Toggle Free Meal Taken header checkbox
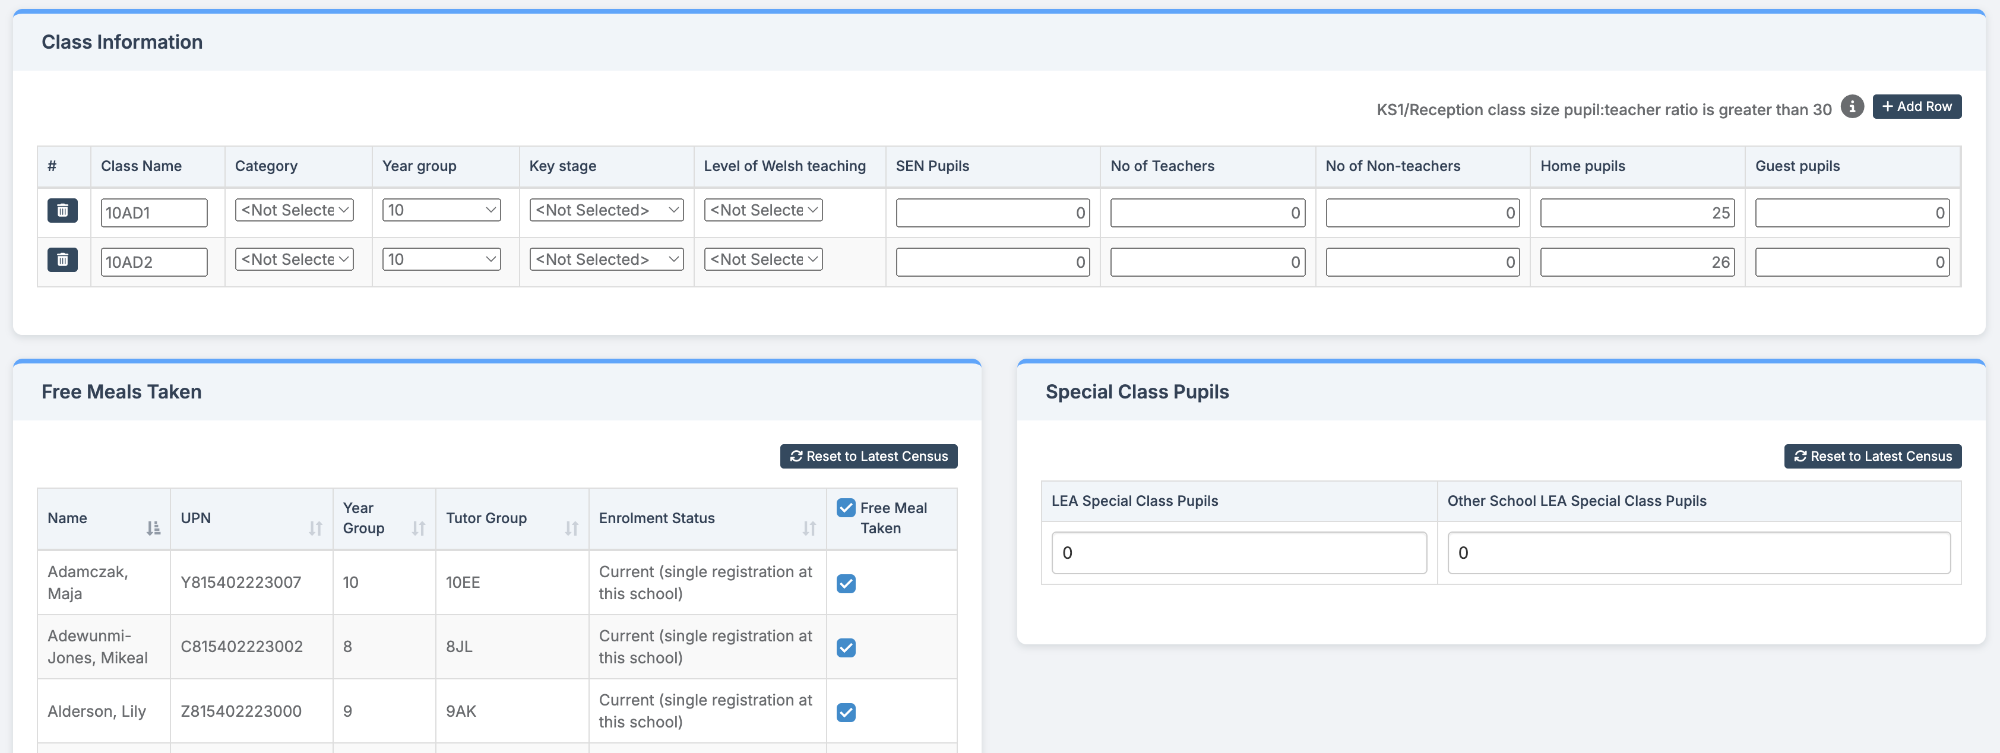 pyautogui.click(x=846, y=508)
